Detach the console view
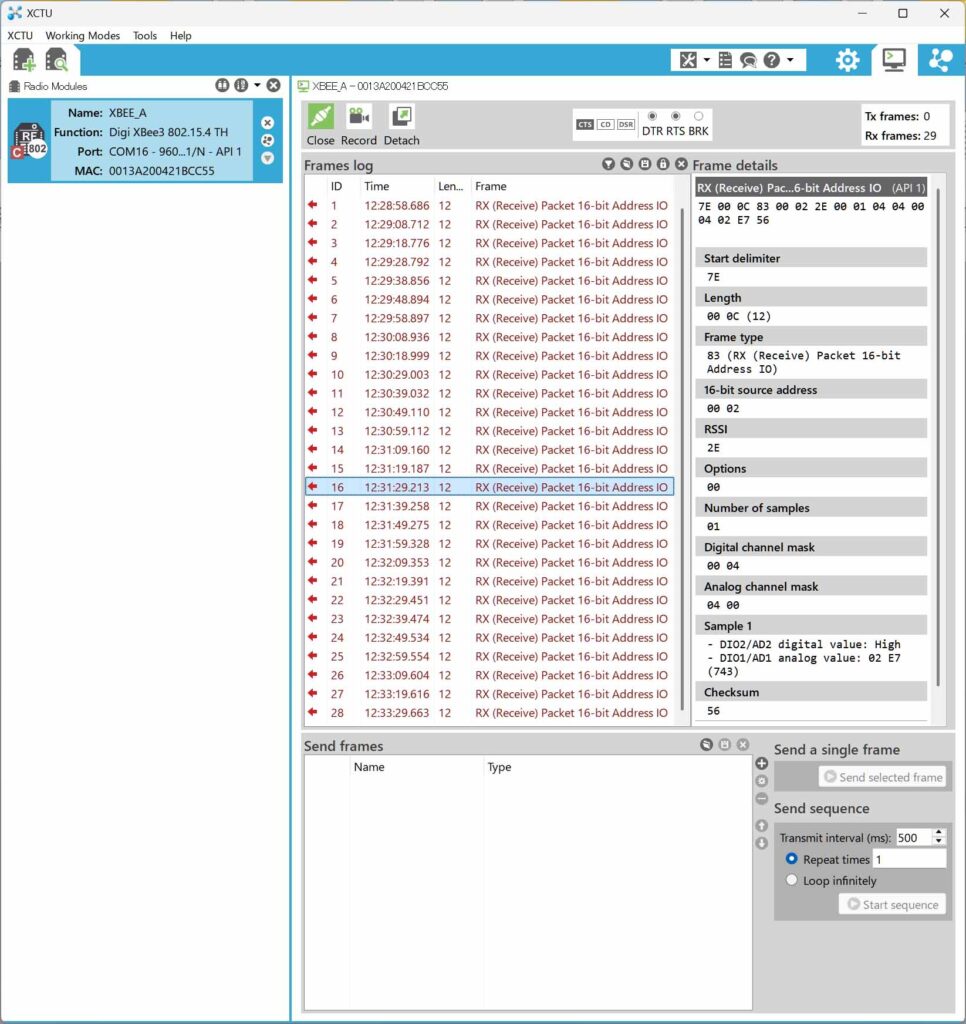The image size is (966, 1024). point(401,125)
